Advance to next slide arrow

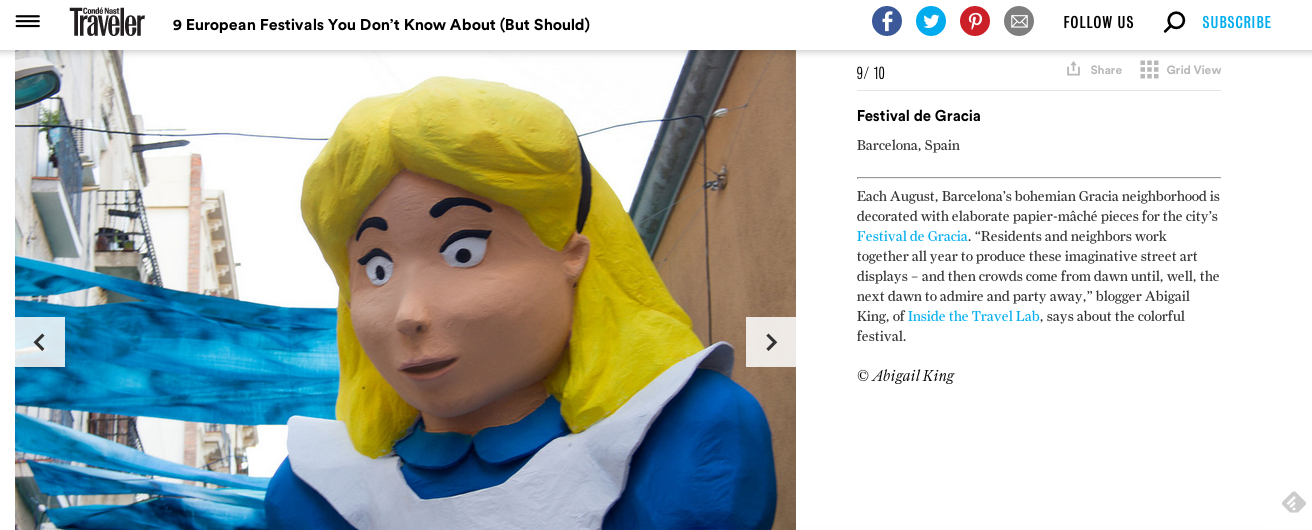point(771,342)
